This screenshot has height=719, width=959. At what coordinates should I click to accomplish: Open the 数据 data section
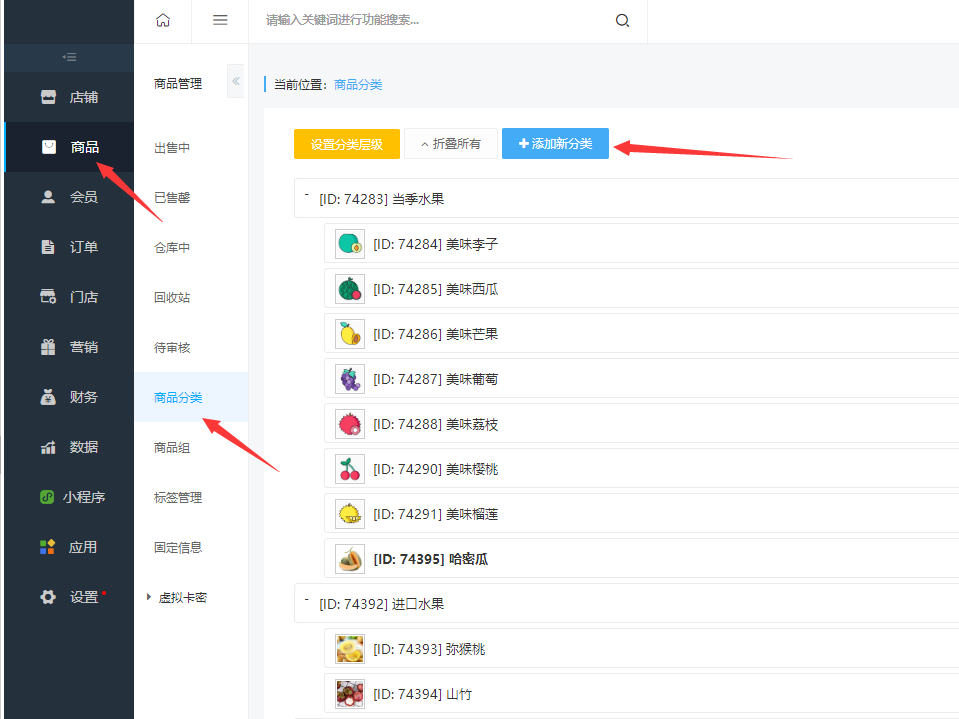[69, 447]
